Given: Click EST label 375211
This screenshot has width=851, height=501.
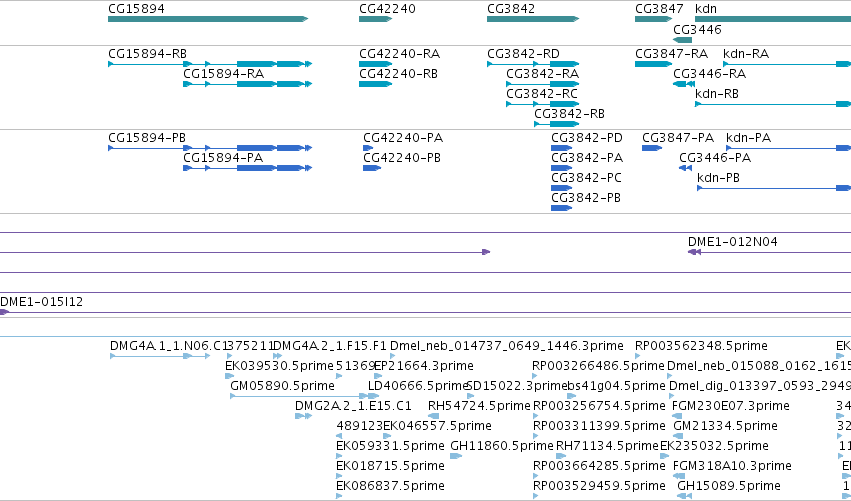Looking at the screenshot, I should click(250, 346).
